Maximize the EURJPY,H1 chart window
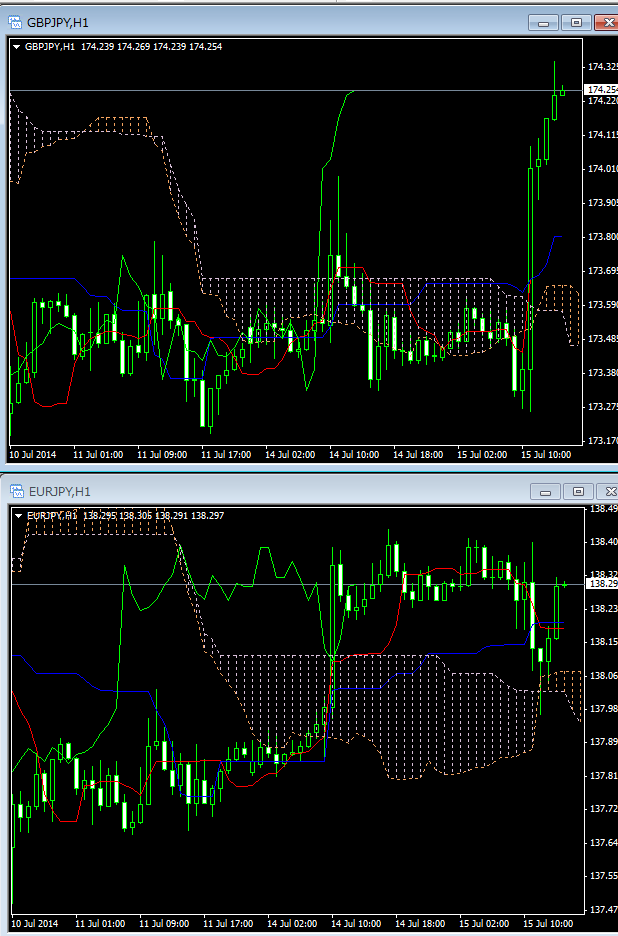Viewport: 618px width, 936px height. click(578, 491)
